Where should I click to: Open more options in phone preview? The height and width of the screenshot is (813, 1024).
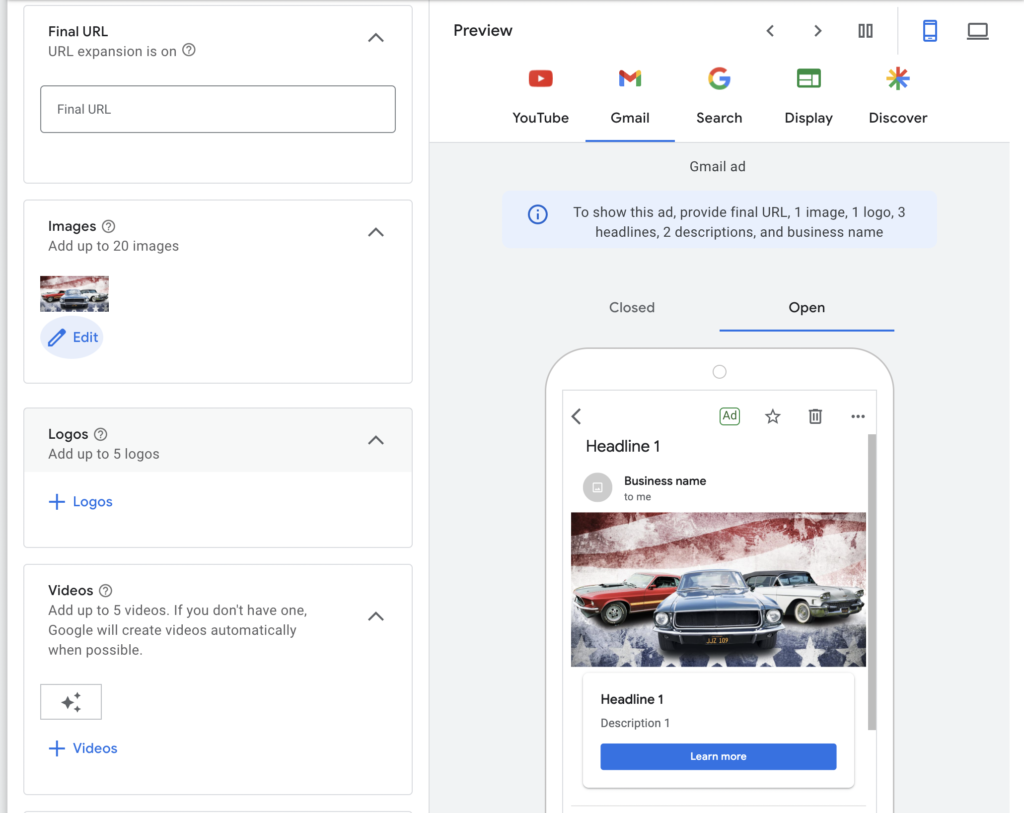click(x=857, y=417)
